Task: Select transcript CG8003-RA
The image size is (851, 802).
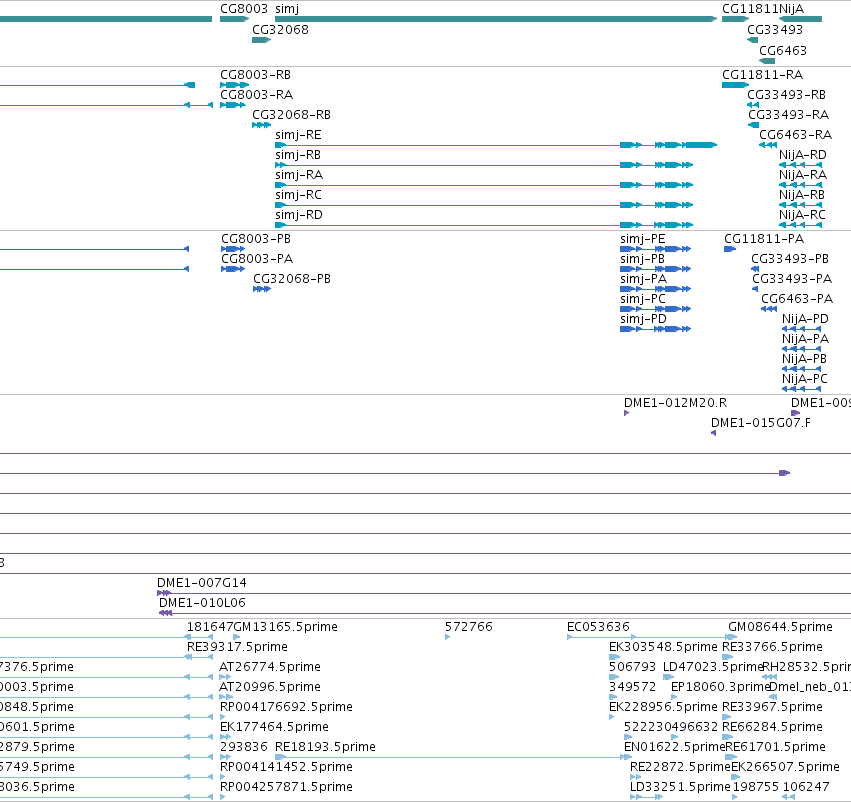Action: (256, 94)
